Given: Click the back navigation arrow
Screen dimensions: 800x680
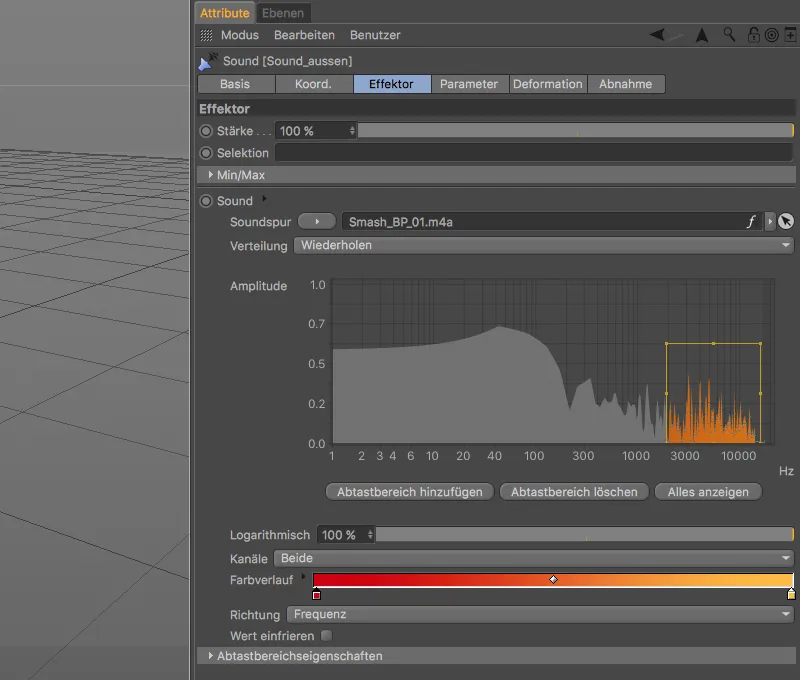Looking at the screenshot, I should pyautogui.click(x=657, y=35).
